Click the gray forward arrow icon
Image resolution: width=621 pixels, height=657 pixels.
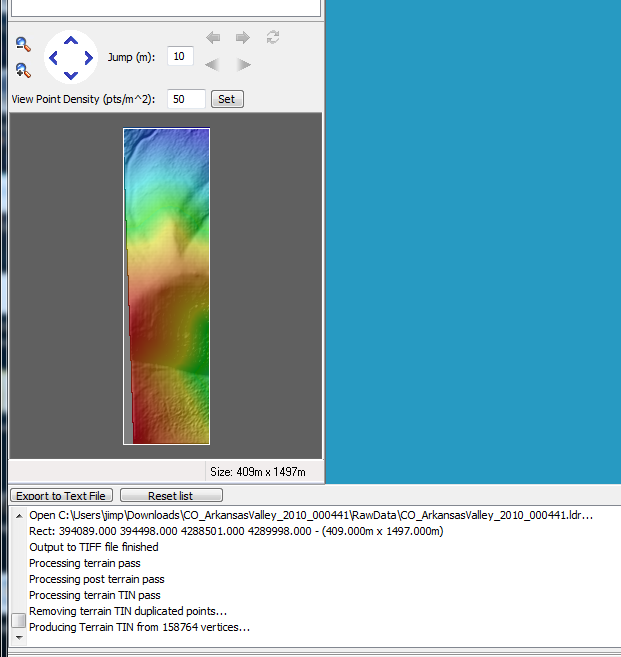[x=242, y=38]
